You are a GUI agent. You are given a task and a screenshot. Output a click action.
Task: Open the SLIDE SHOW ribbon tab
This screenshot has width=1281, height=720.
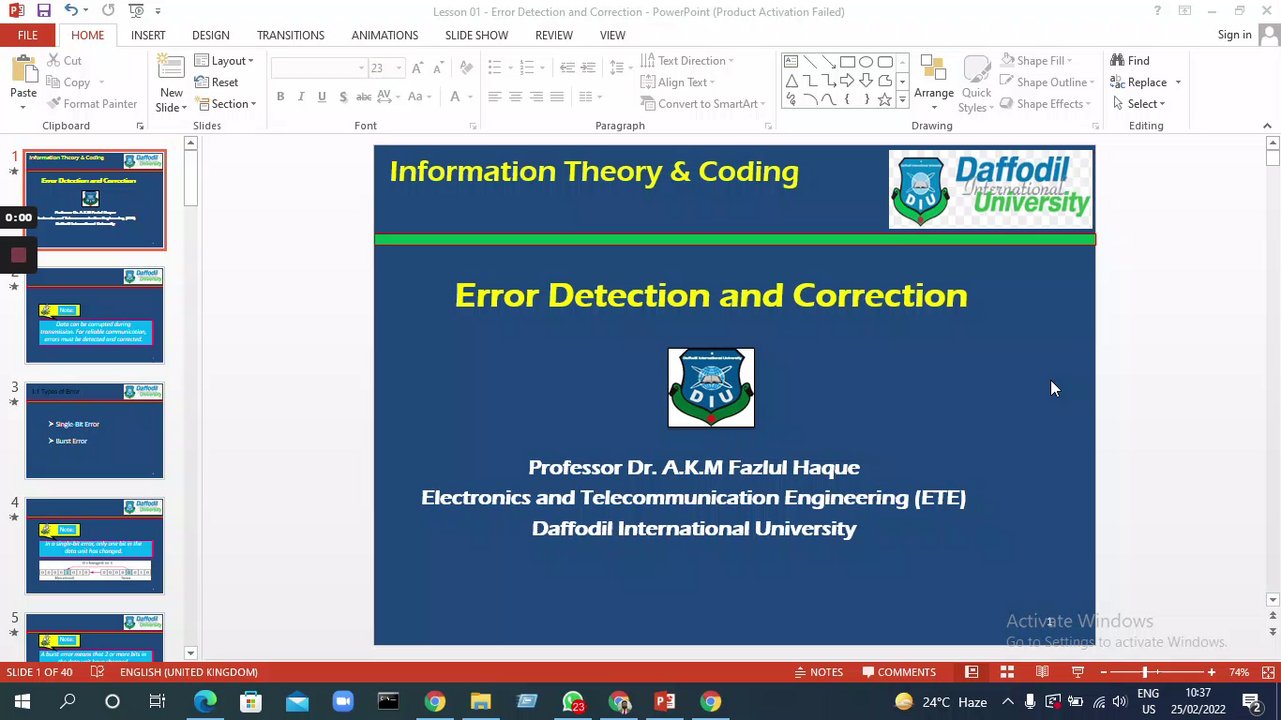pyautogui.click(x=476, y=35)
